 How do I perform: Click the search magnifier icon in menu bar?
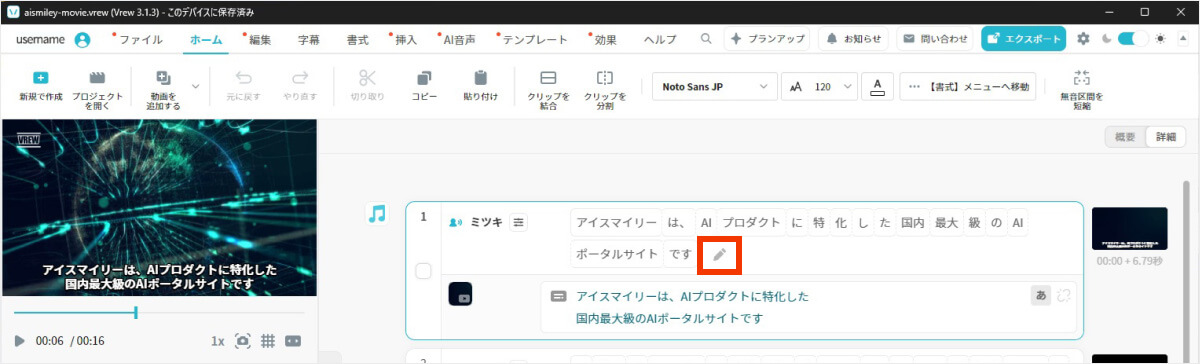coord(706,39)
